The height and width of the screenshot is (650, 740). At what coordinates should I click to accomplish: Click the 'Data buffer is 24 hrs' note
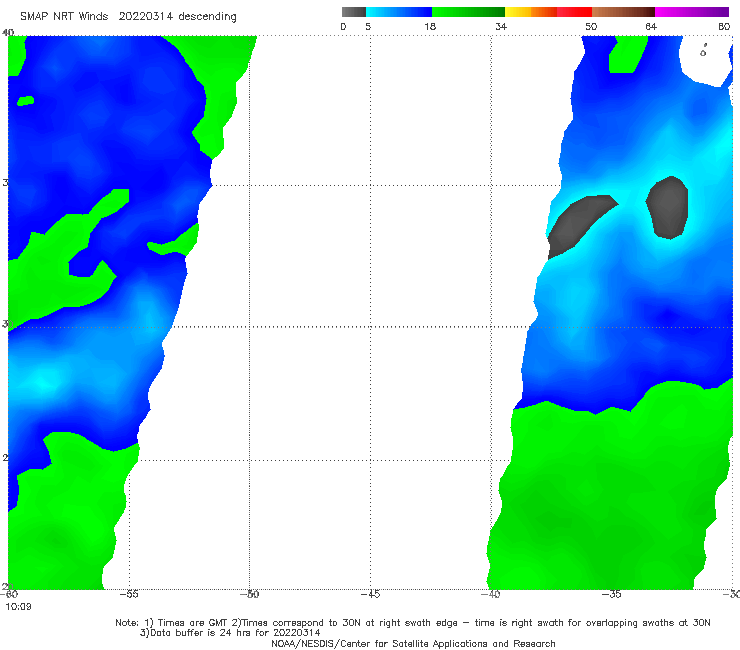(x=229, y=633)
